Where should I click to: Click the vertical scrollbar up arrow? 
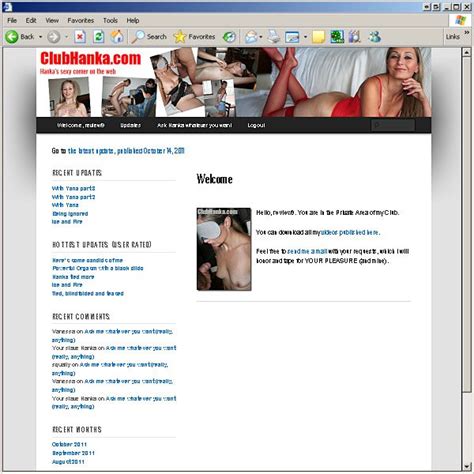click(467, 52)
